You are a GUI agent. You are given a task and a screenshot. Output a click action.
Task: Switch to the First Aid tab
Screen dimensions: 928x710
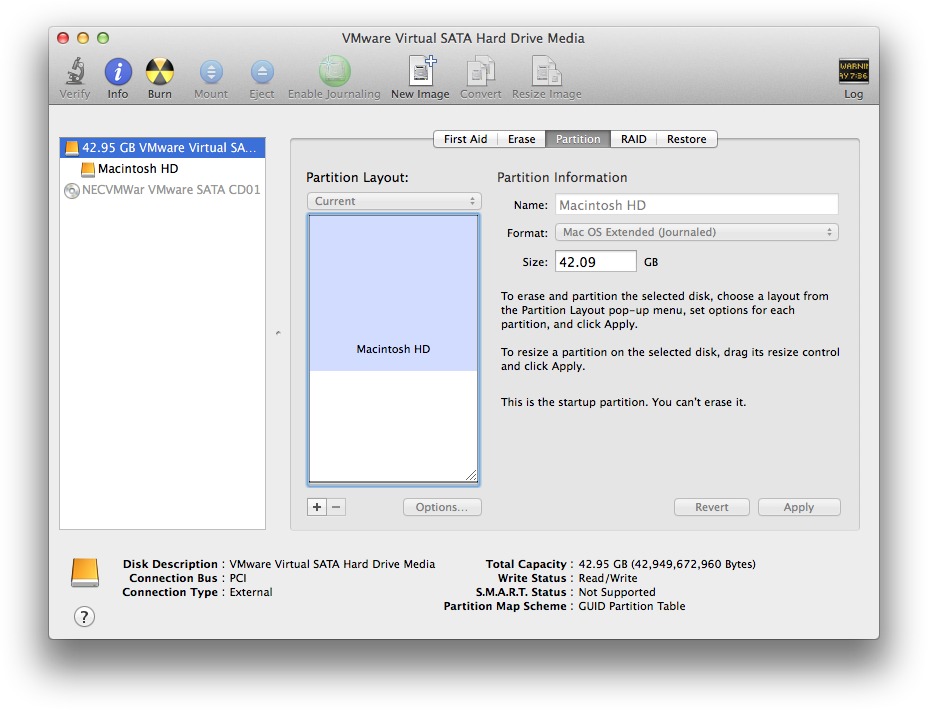465,139
